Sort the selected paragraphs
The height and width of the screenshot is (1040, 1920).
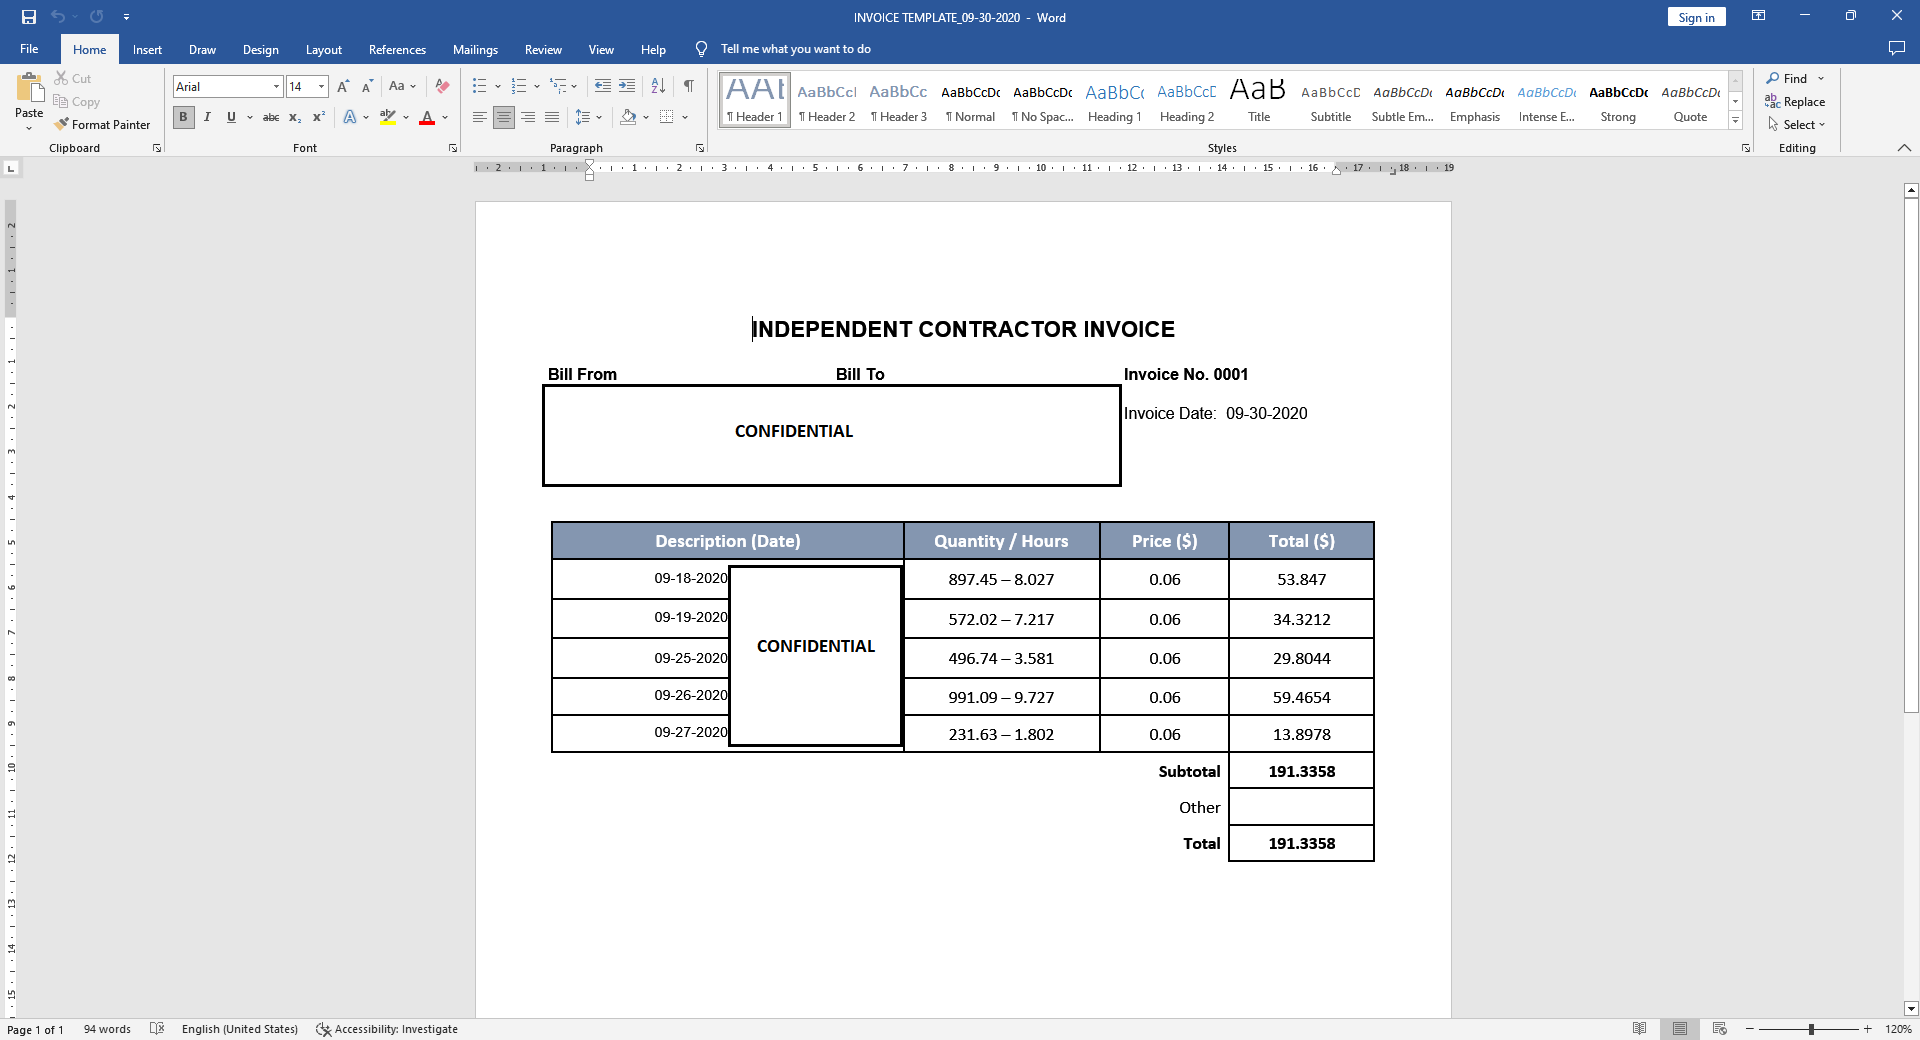pos(658,87)
